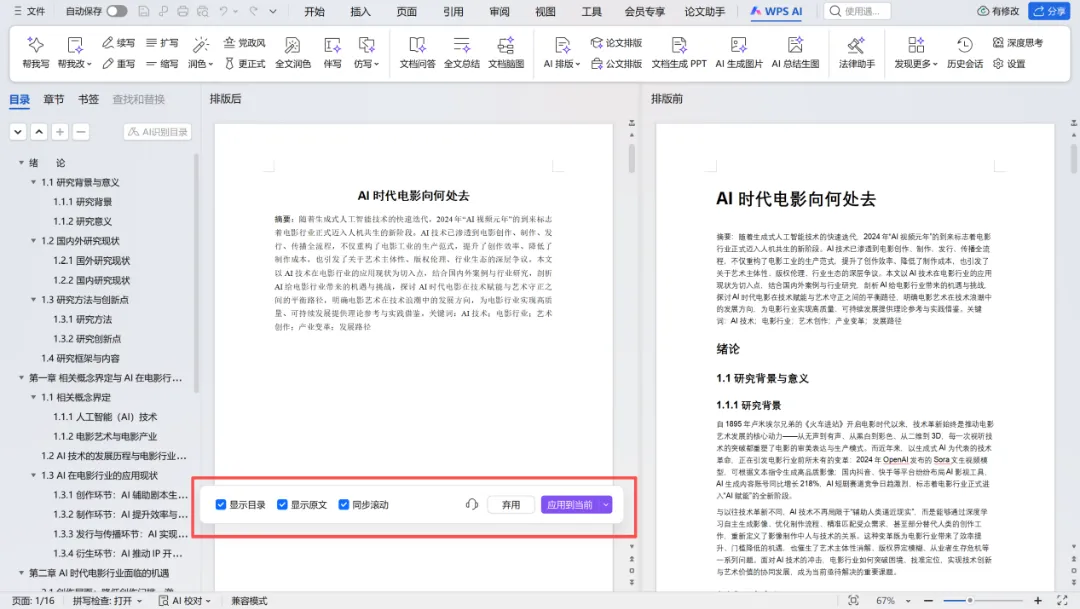The image size is (1080, 609).
Task: Click the 全文润色 icon
Action: 293,52
